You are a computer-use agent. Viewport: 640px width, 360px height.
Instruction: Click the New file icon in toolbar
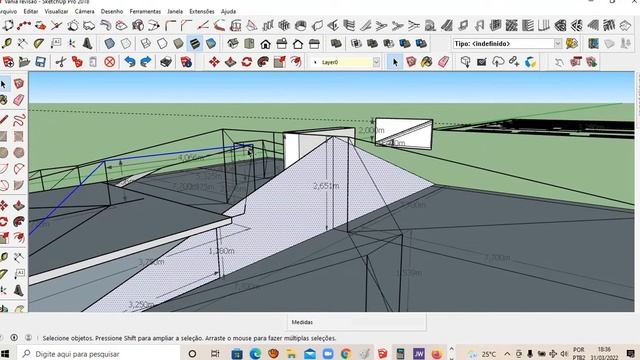[x=8, y=62]
